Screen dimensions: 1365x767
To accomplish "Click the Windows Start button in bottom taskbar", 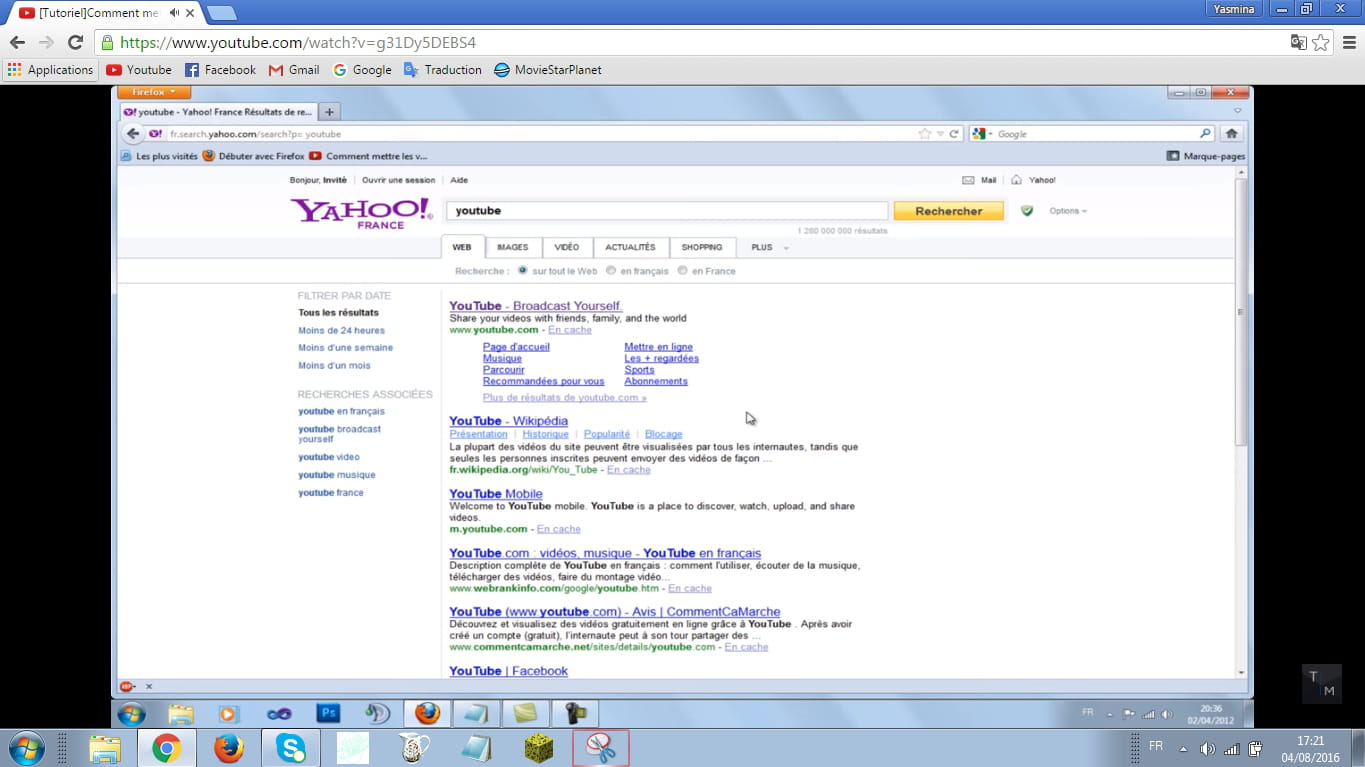I will [x=25, y=749].
